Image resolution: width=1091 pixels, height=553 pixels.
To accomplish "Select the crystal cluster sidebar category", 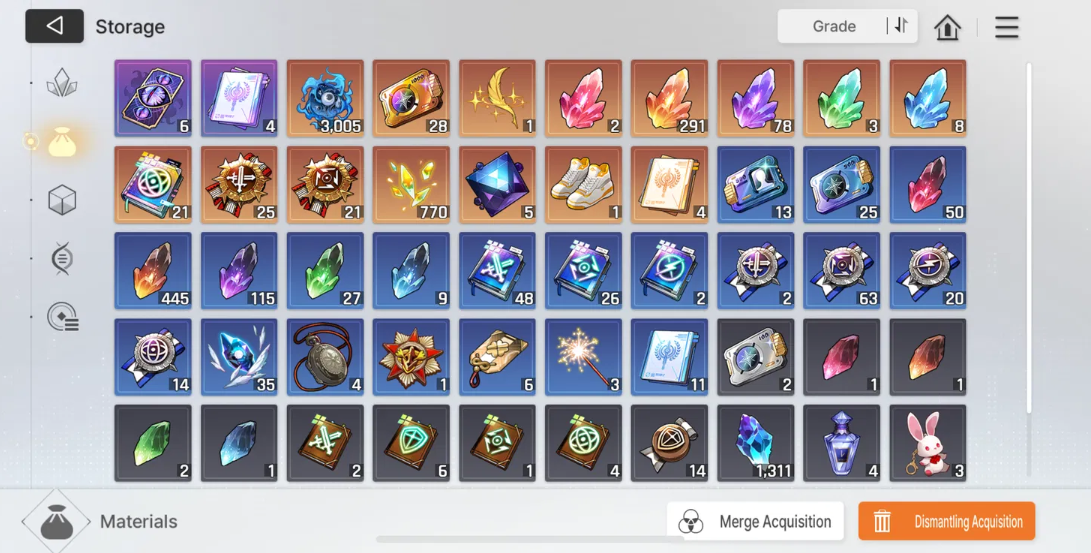I will tap(61, 83).
